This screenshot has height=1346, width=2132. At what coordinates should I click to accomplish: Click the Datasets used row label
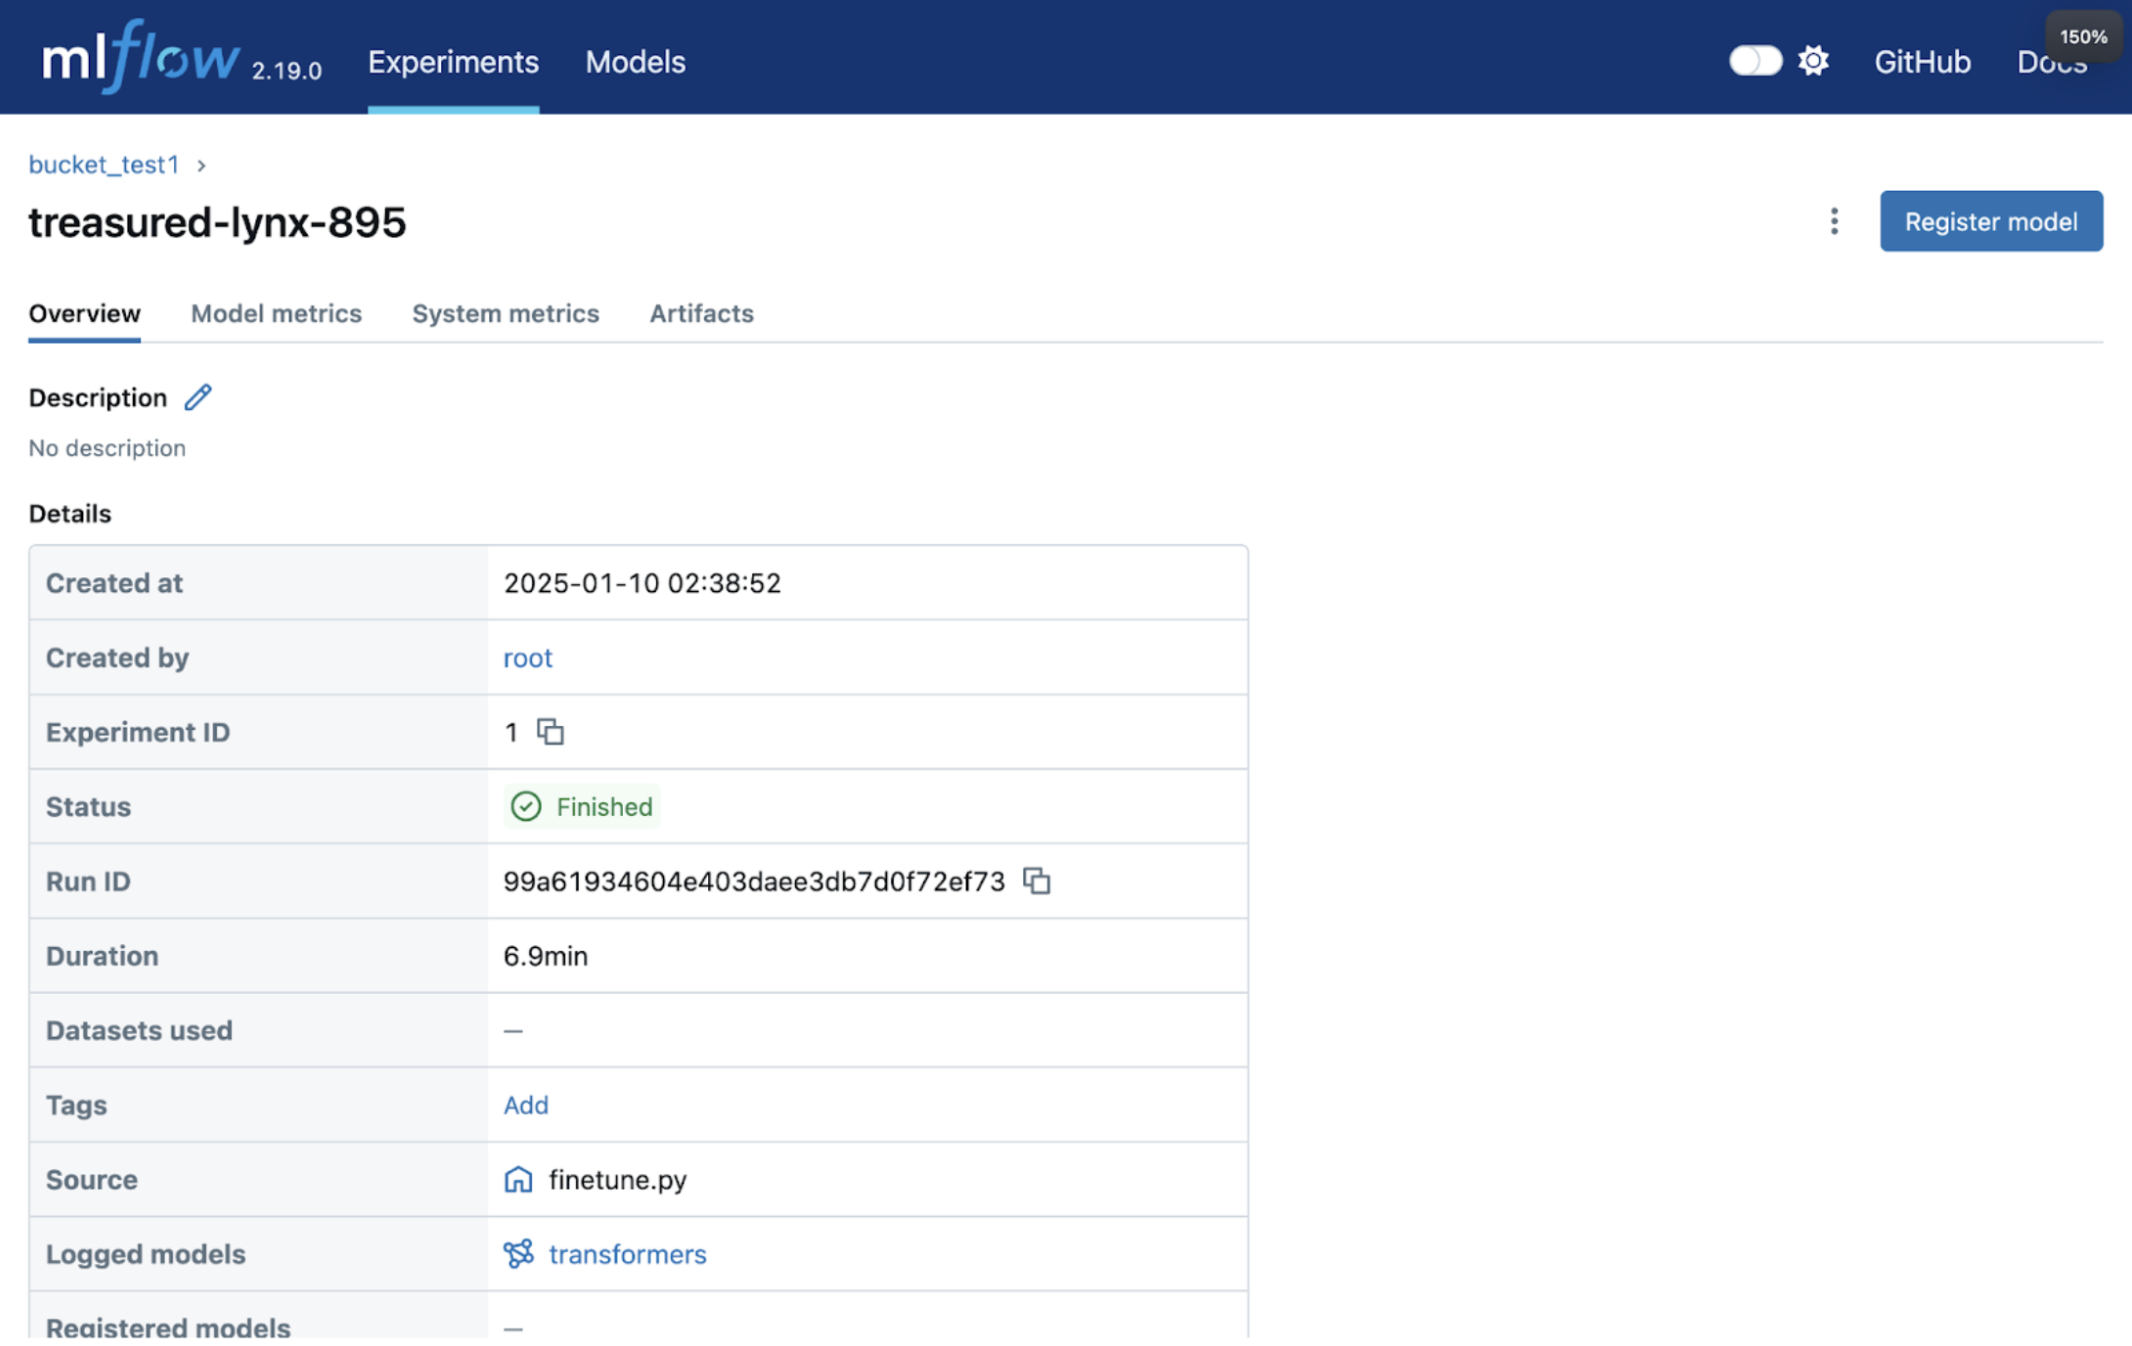coord(139,1030)
